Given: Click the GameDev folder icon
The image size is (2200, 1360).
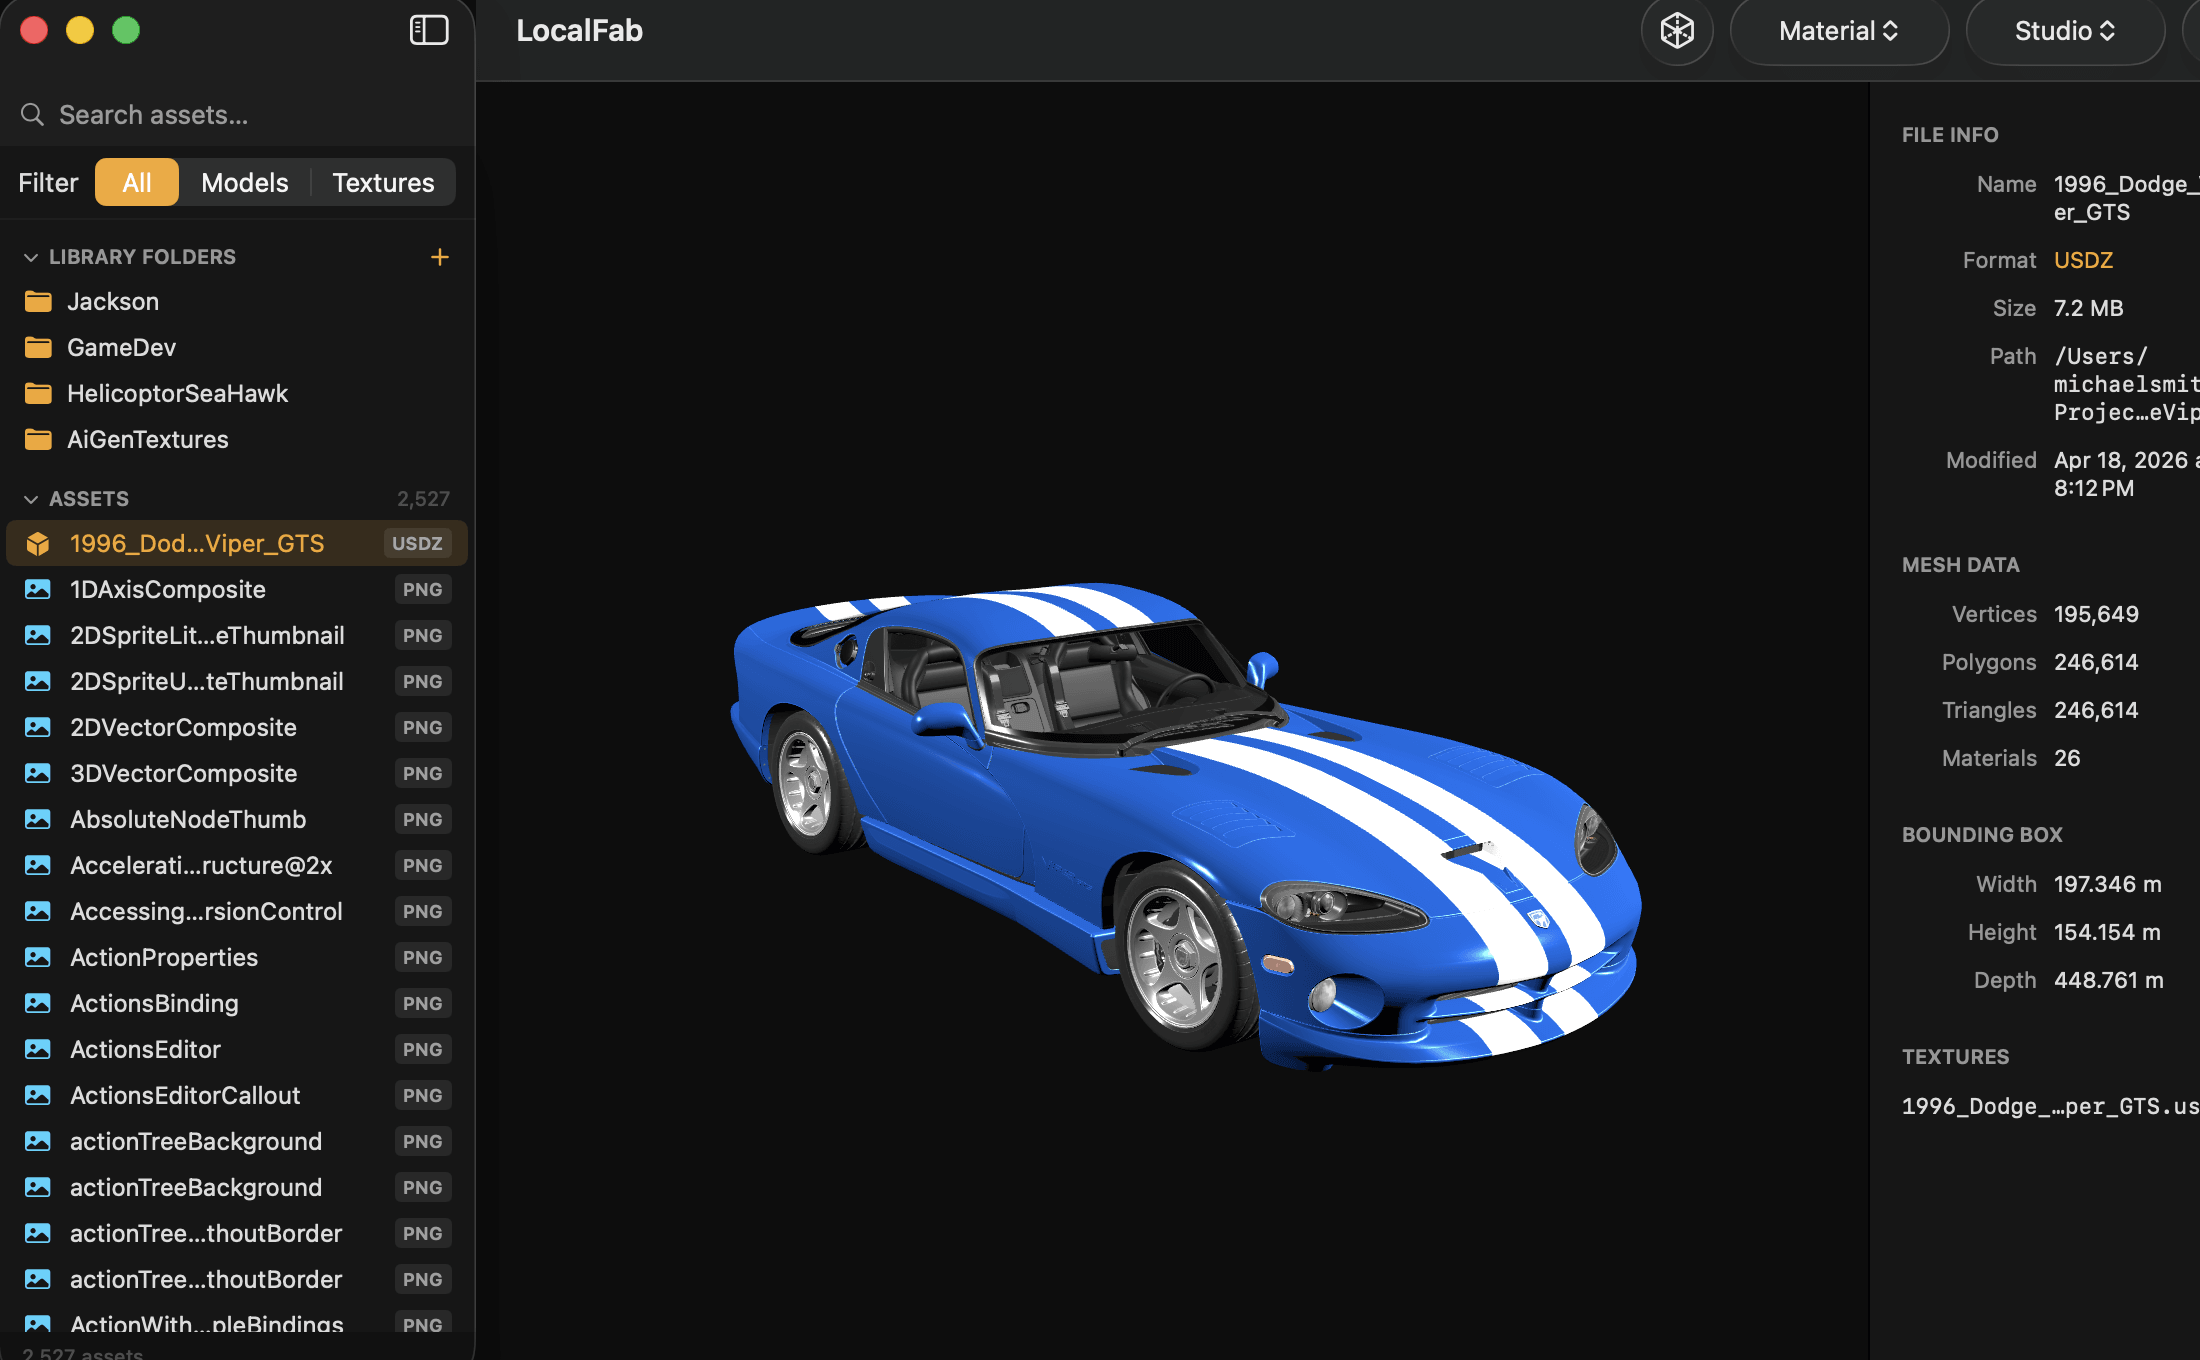Looking at the screenshot, I should (38, 347).
